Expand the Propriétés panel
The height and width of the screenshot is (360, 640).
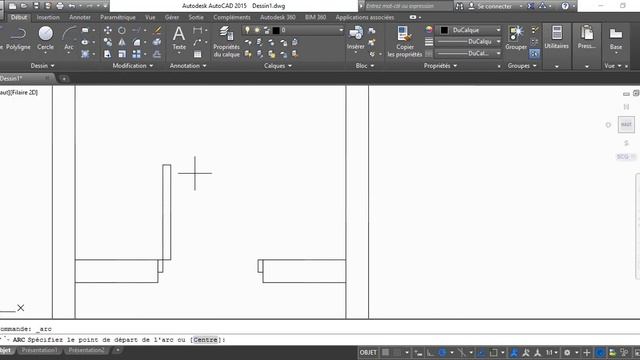pos(440,65)
